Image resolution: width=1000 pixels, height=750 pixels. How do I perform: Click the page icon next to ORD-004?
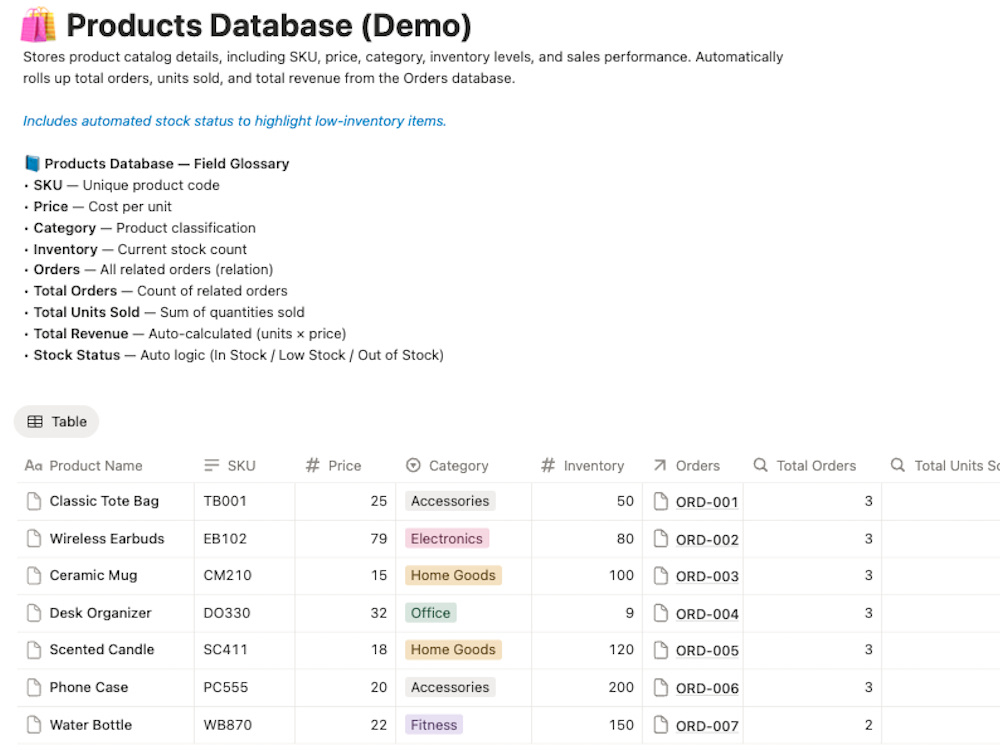[661, 614]
